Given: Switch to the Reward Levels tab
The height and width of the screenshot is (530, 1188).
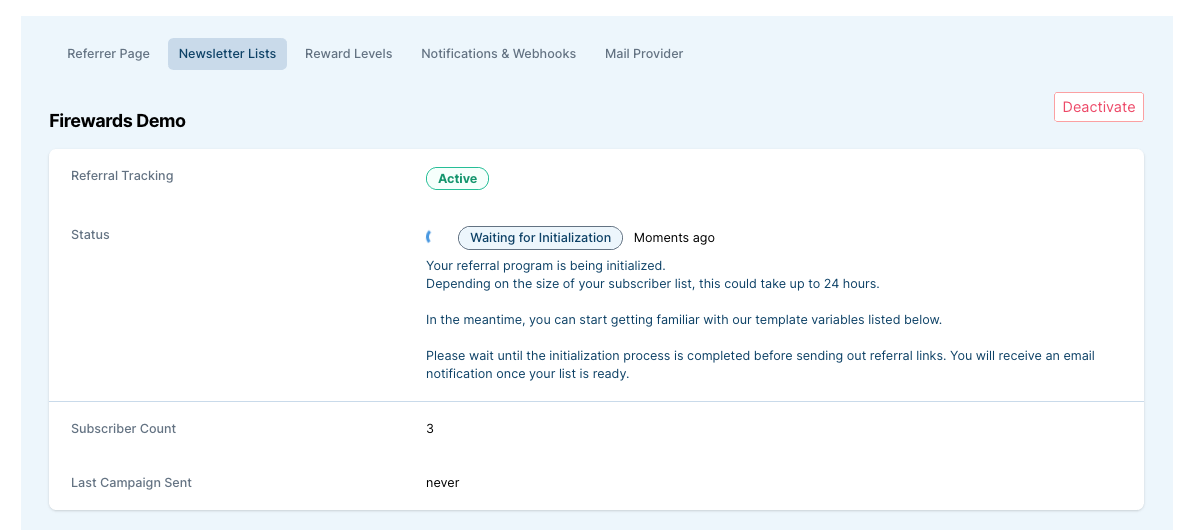Looking at the screenshot, I should point(349,54).
